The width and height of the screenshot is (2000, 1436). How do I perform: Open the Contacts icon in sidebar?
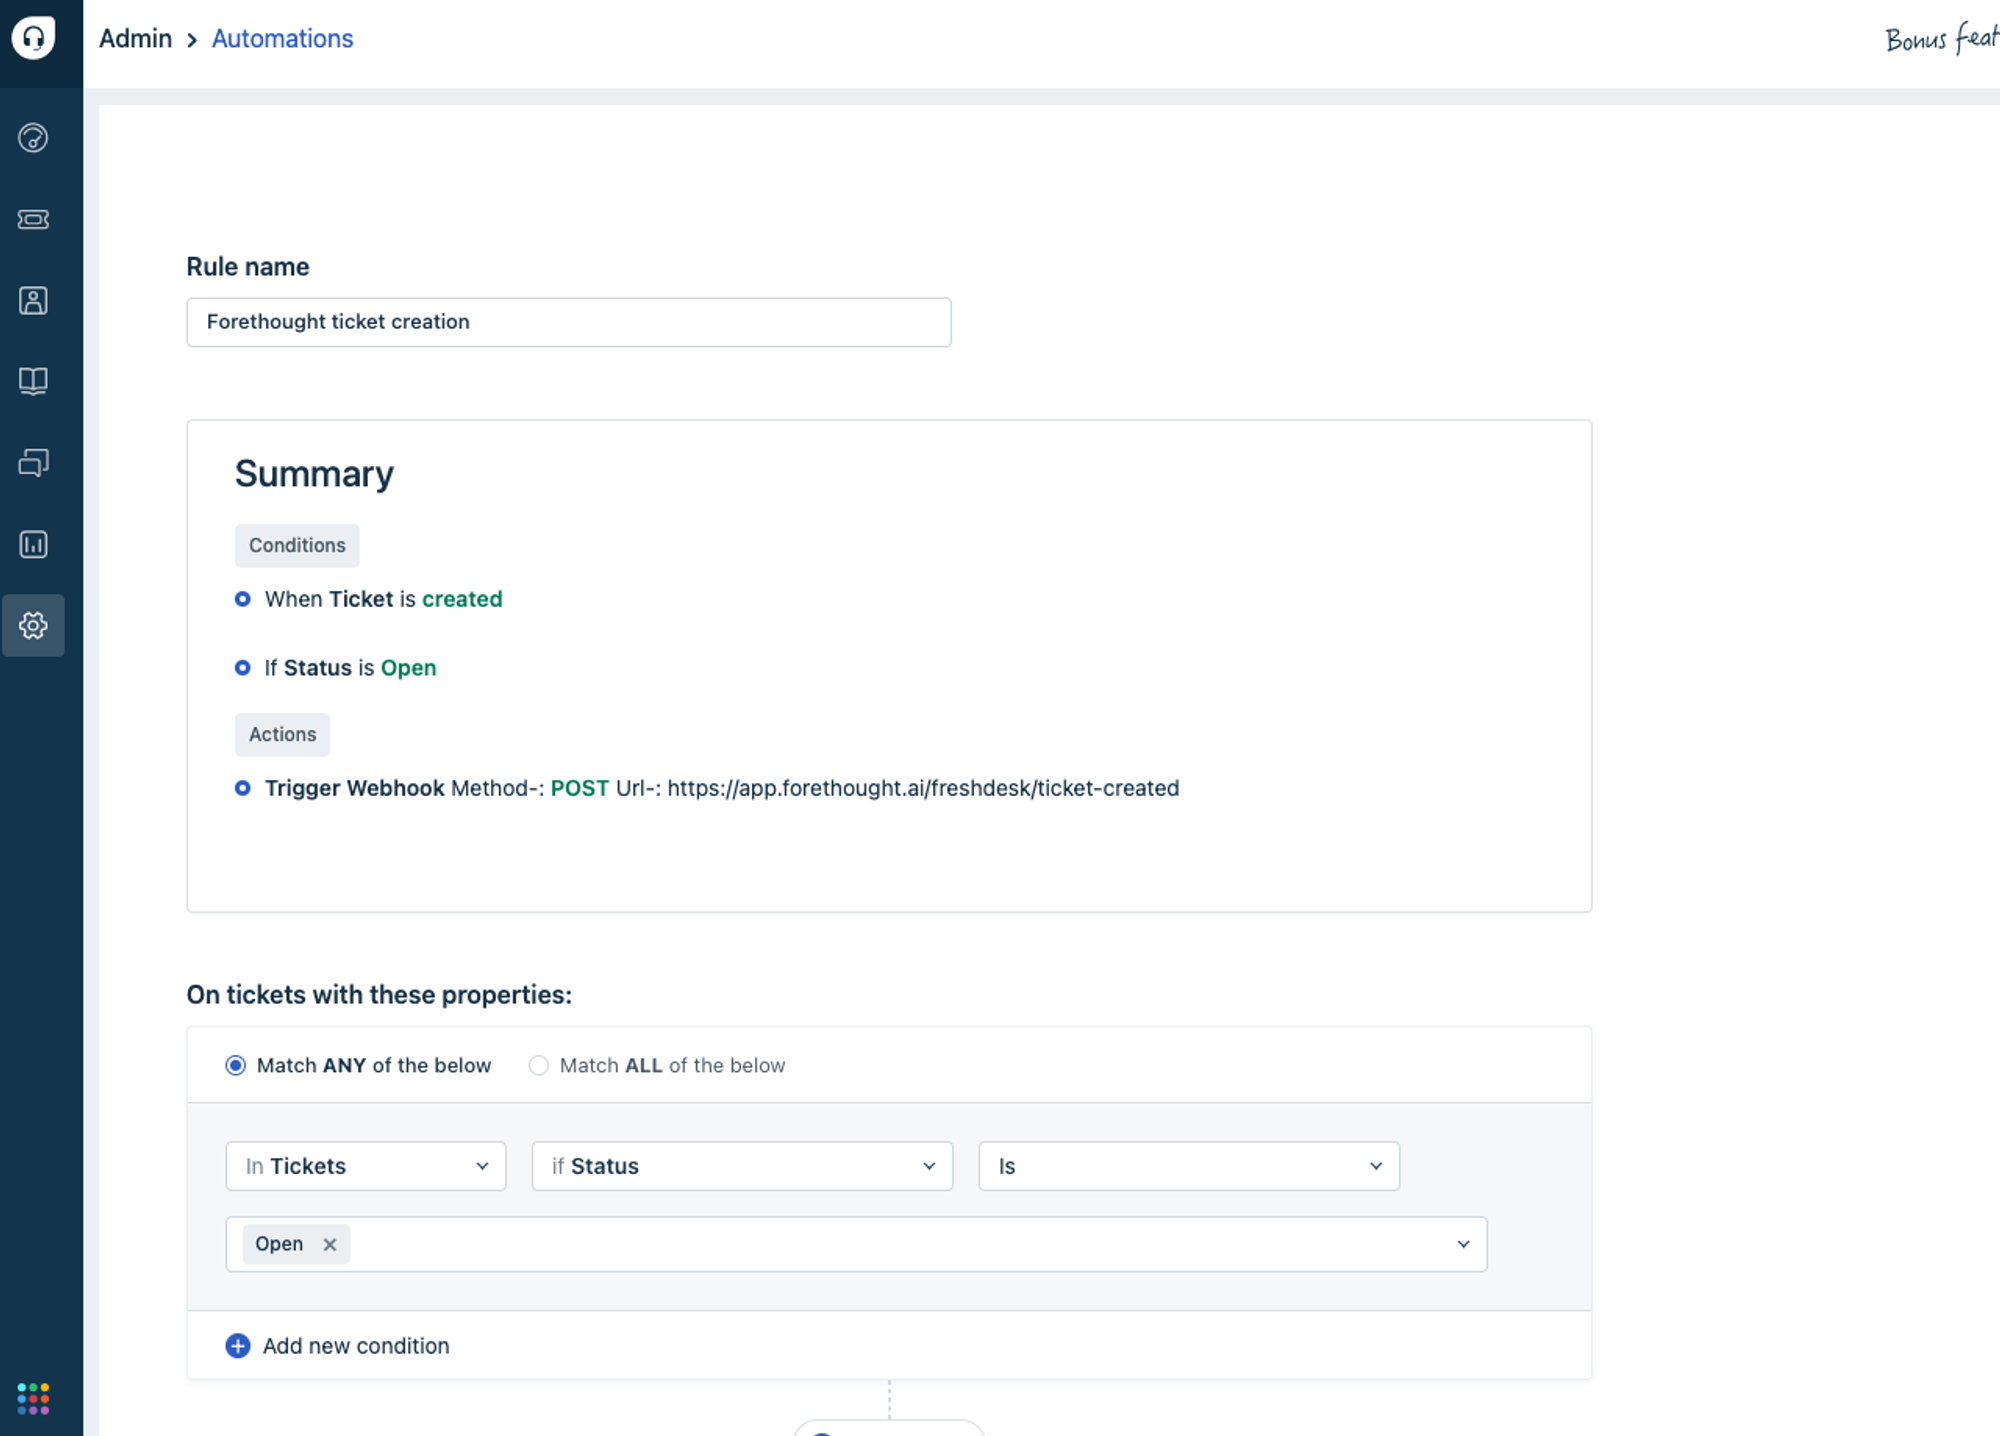coord(33,300)
